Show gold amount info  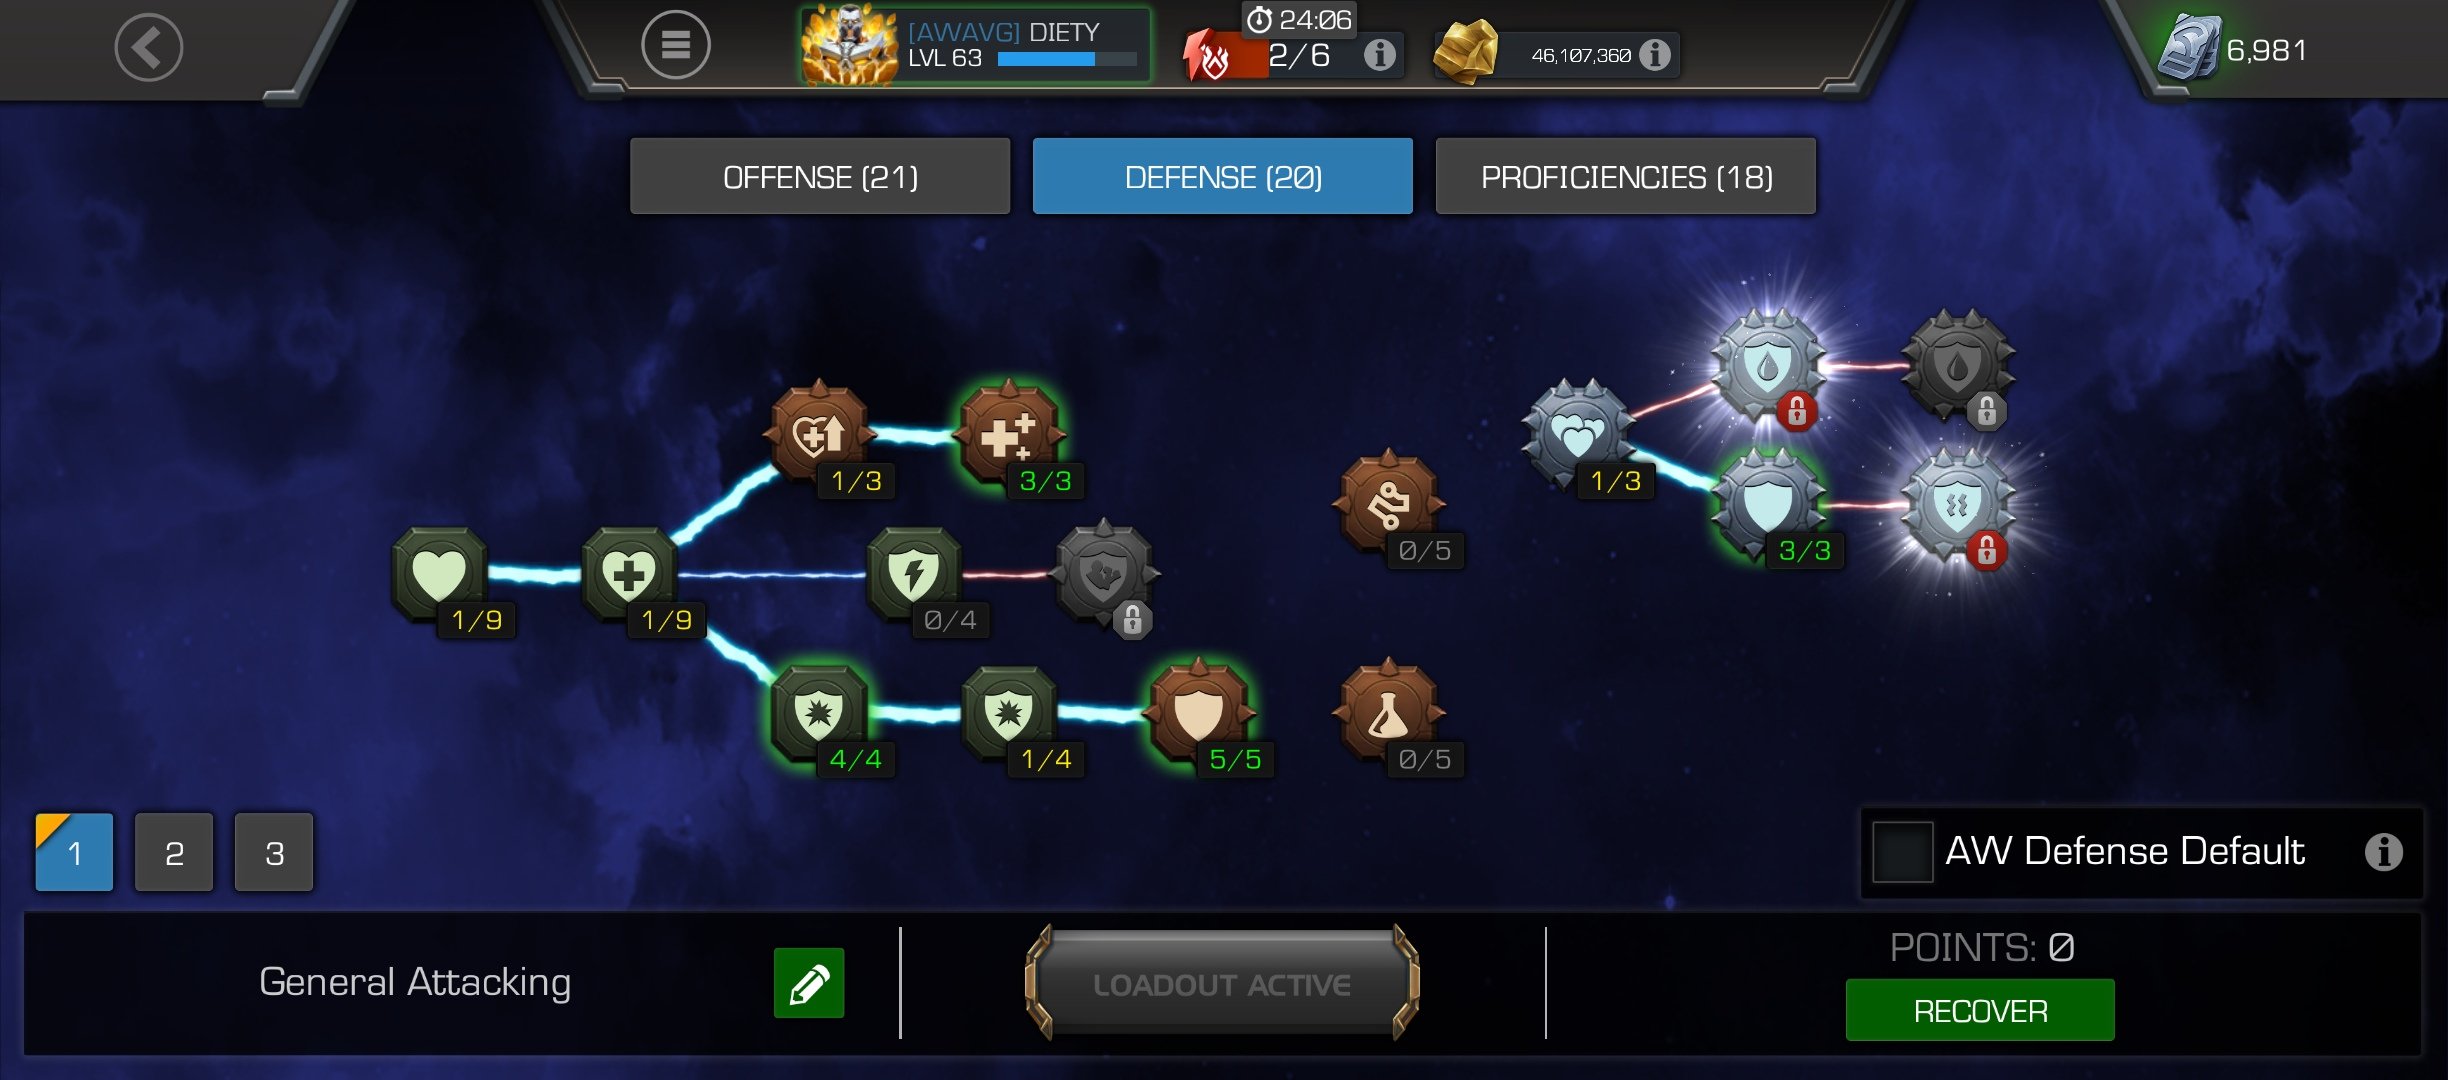coord(1655,54)
